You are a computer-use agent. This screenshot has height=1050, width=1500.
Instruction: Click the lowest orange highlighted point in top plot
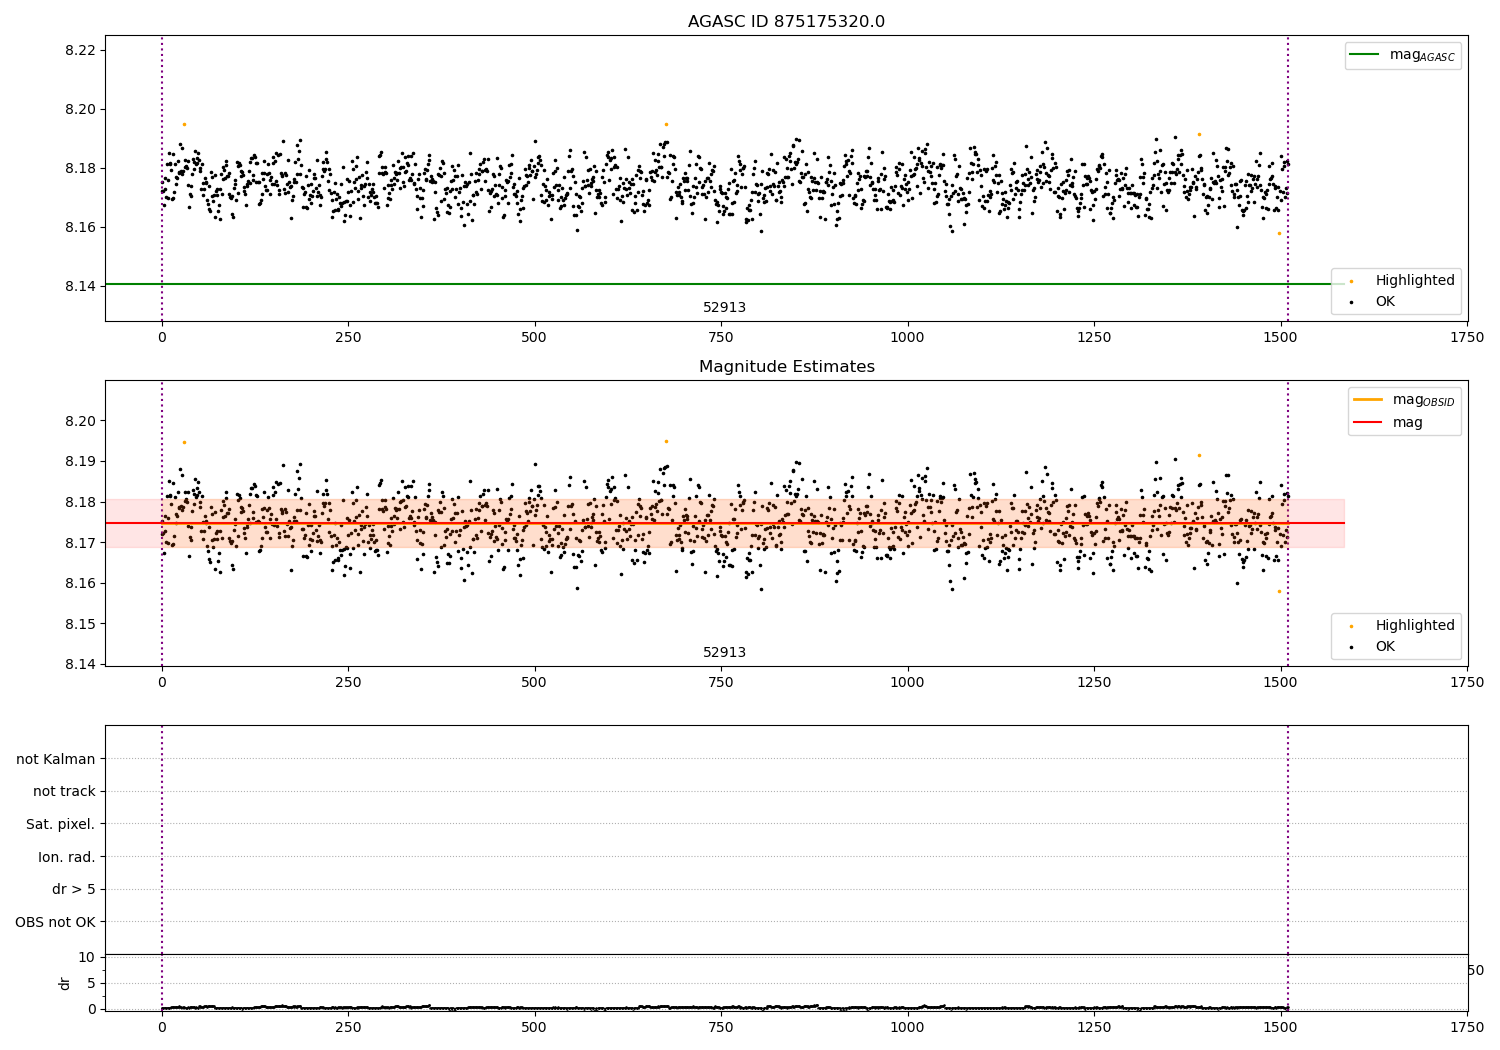(x=1279, y=233)
